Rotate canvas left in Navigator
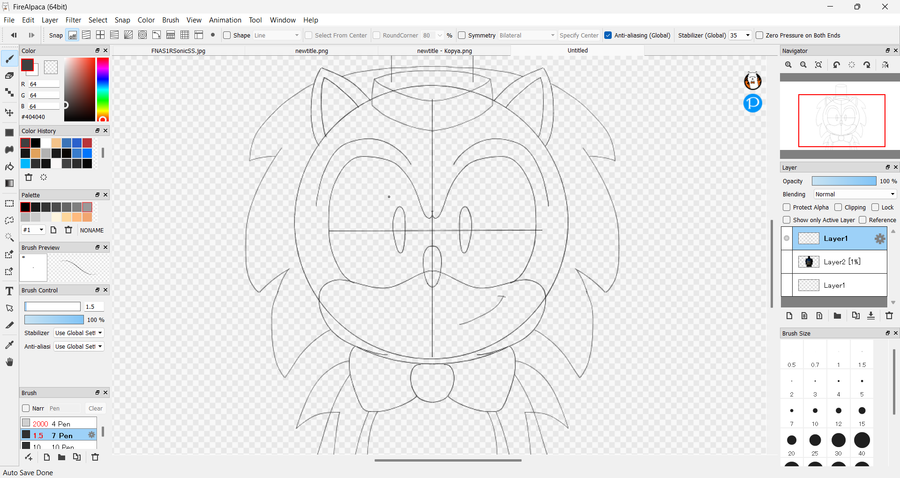900x478 pixels. [x=836, y=65]
